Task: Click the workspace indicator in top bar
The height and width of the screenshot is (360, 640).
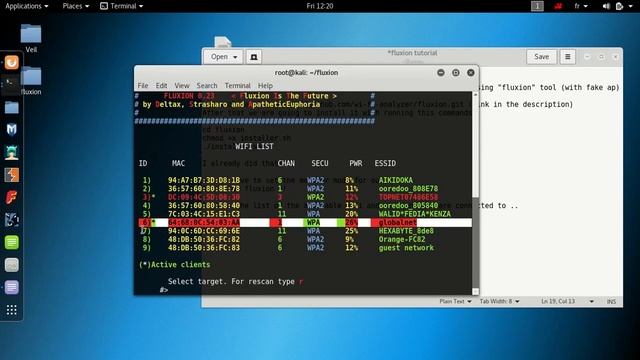Action: click(x=537, y=6)
